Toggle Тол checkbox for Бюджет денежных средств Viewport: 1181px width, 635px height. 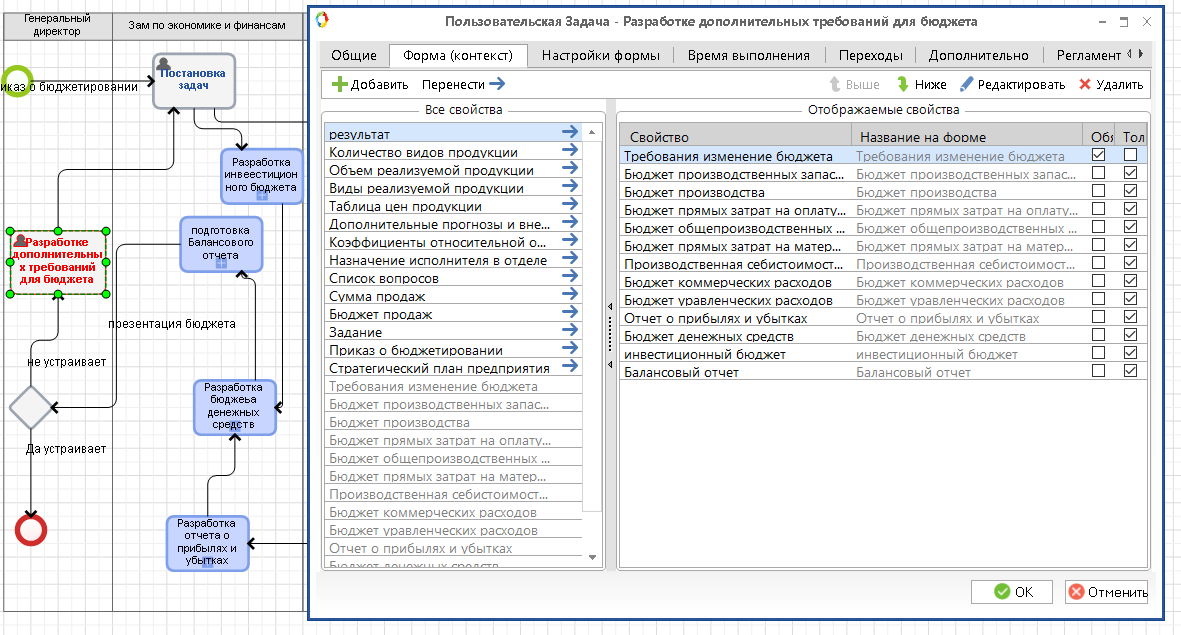tap(1130, 335)
